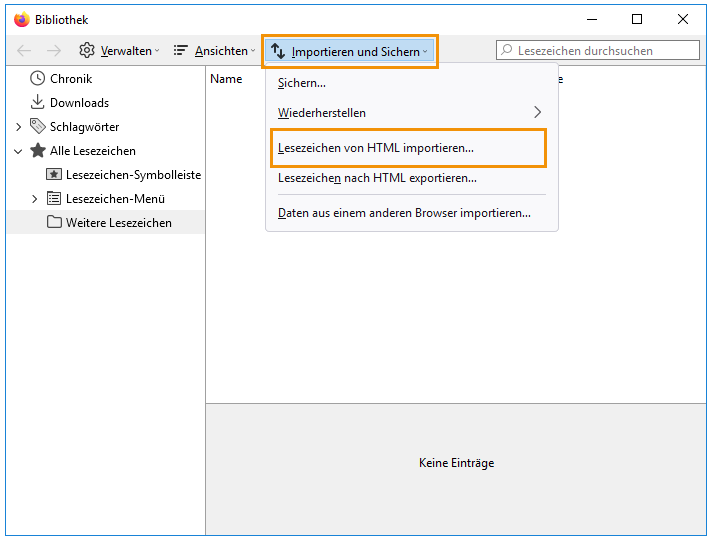712x539 pixels.
Task: Click the Importieren und Sichern button
Action: (x=350, y=51)
